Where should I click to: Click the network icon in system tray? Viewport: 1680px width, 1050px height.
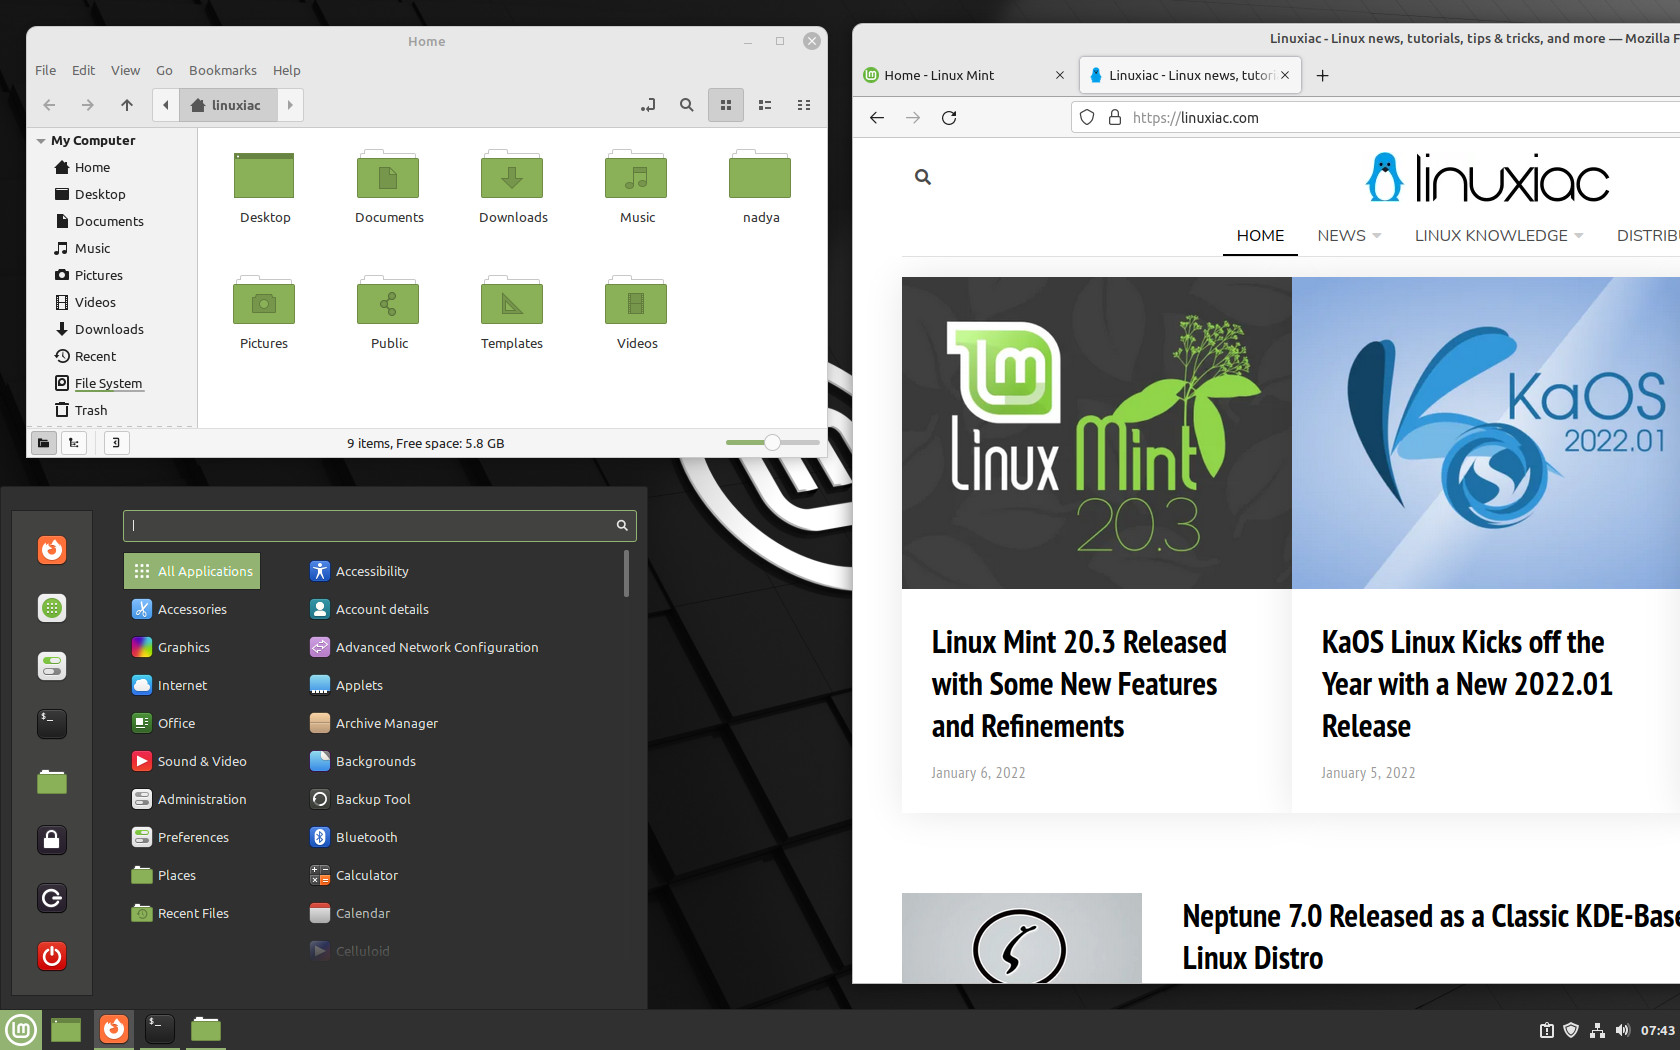coord(1597,1030)
